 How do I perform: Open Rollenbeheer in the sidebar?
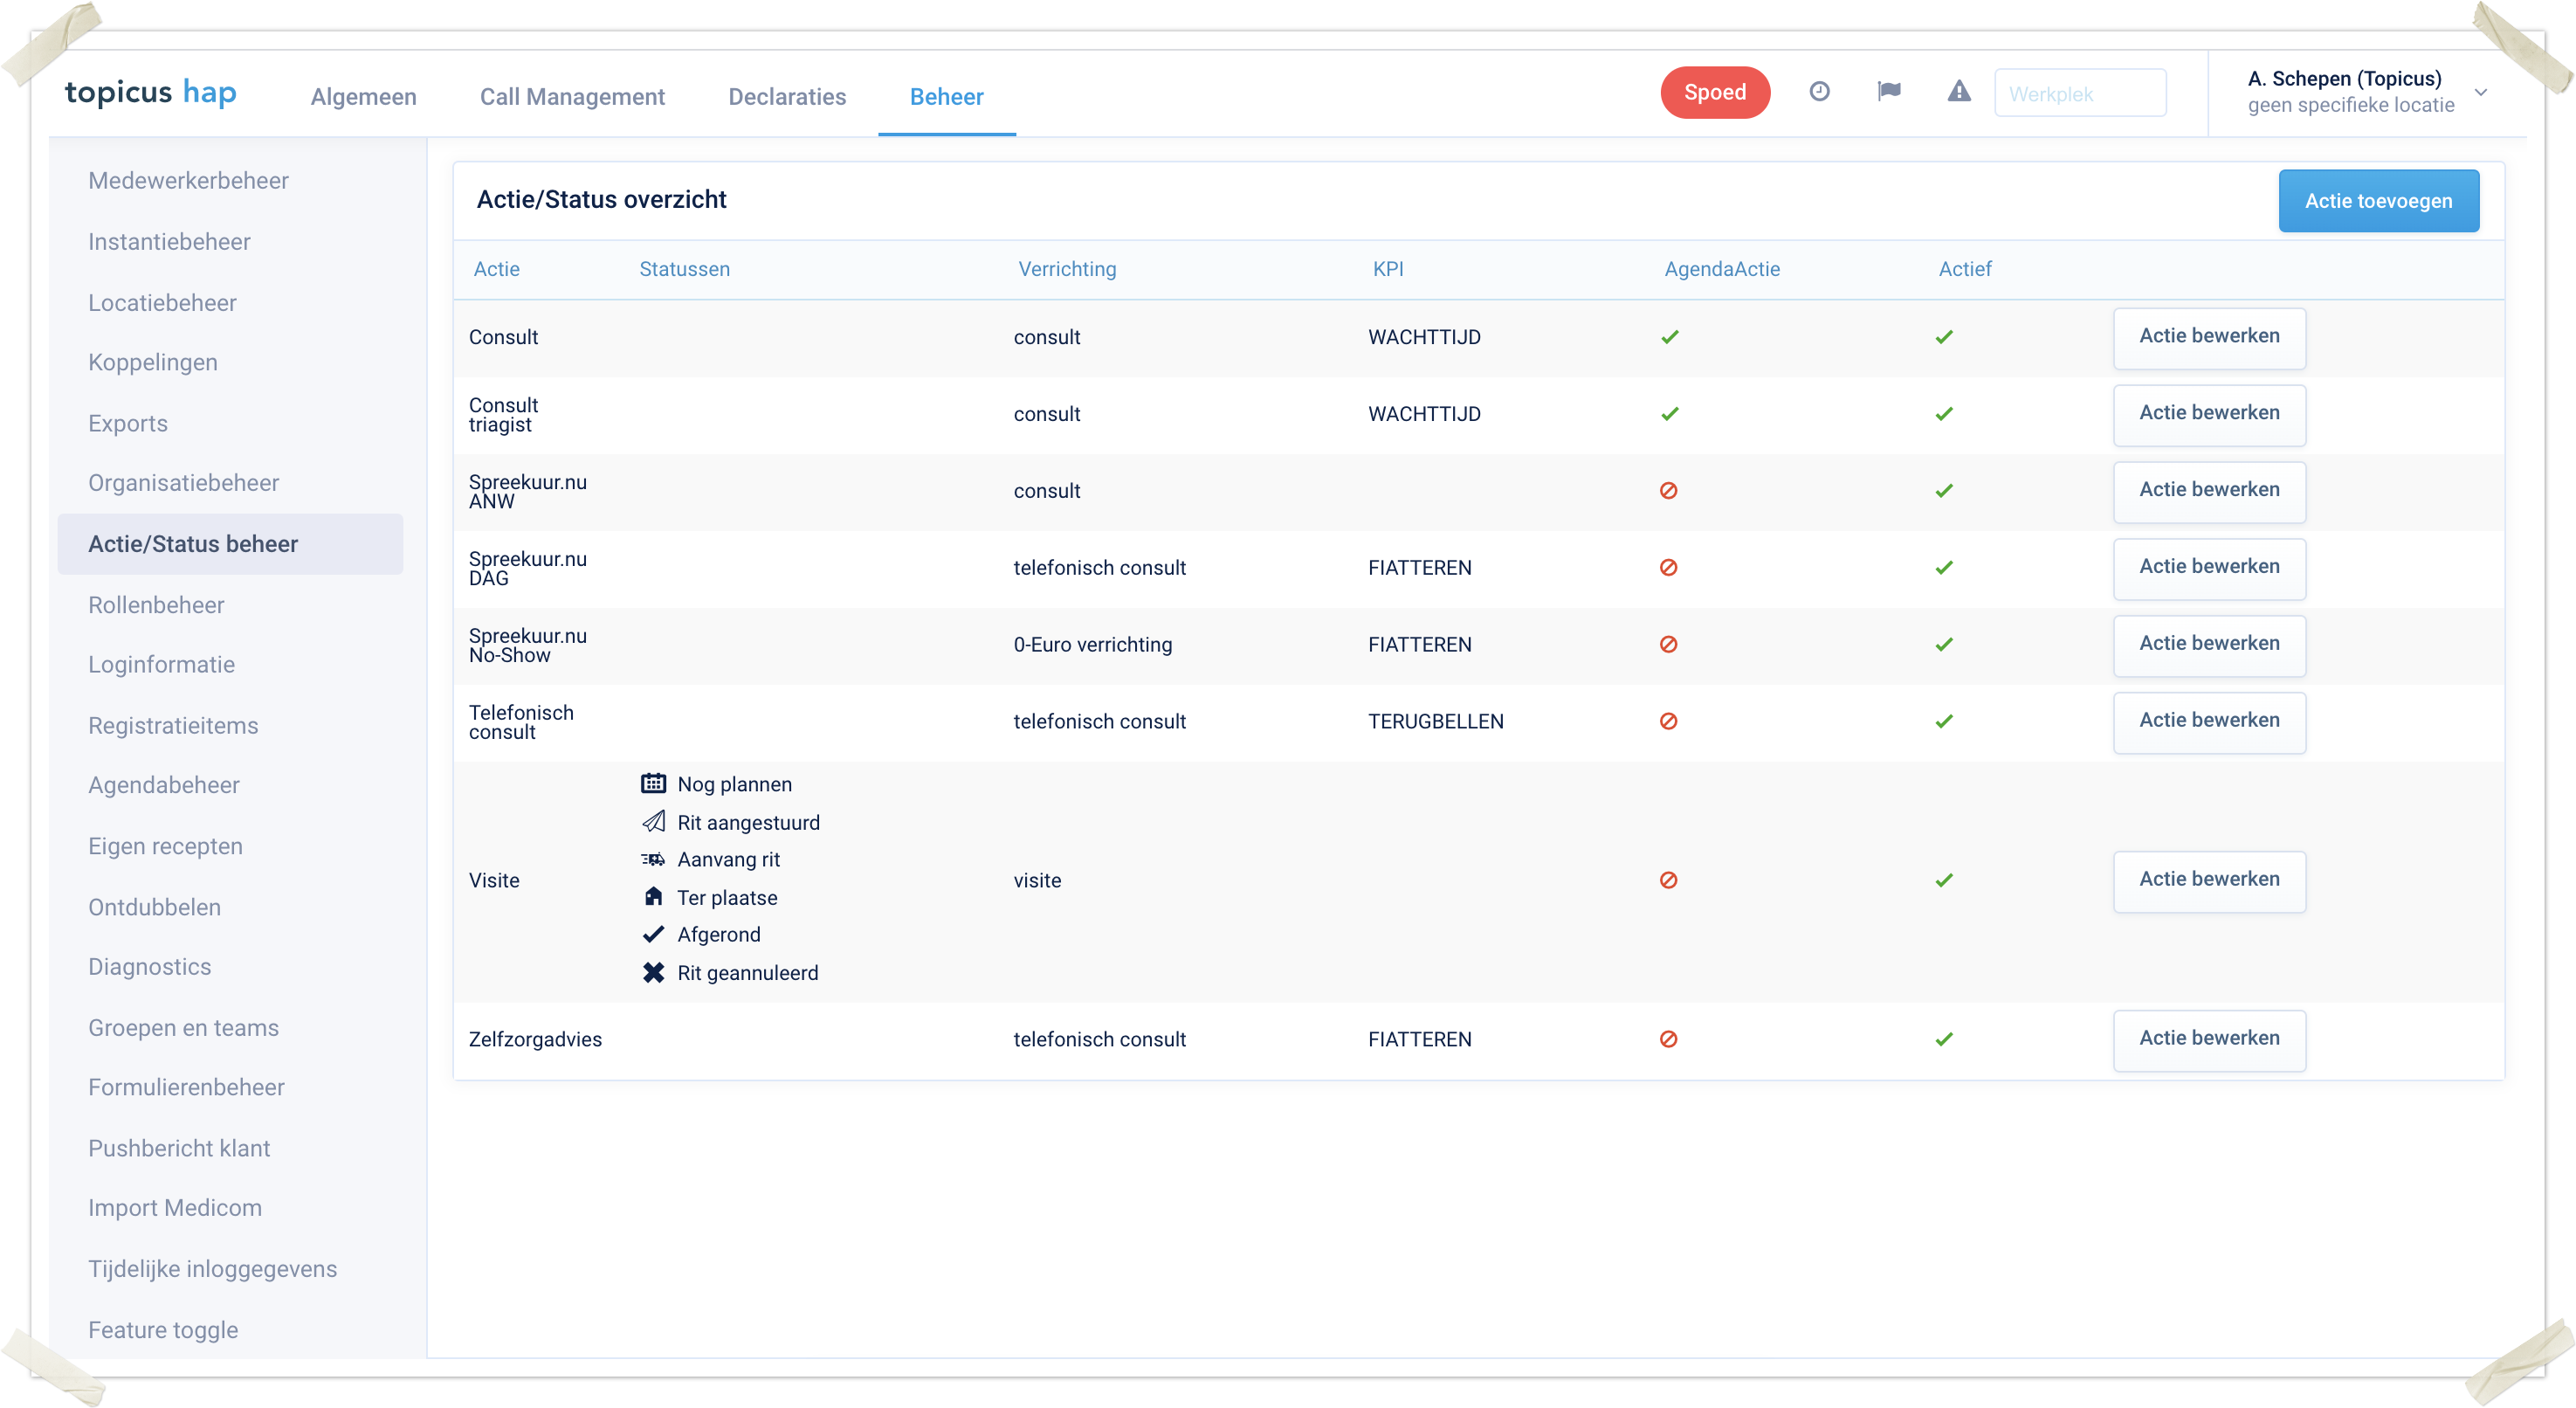tap(156, 605)
